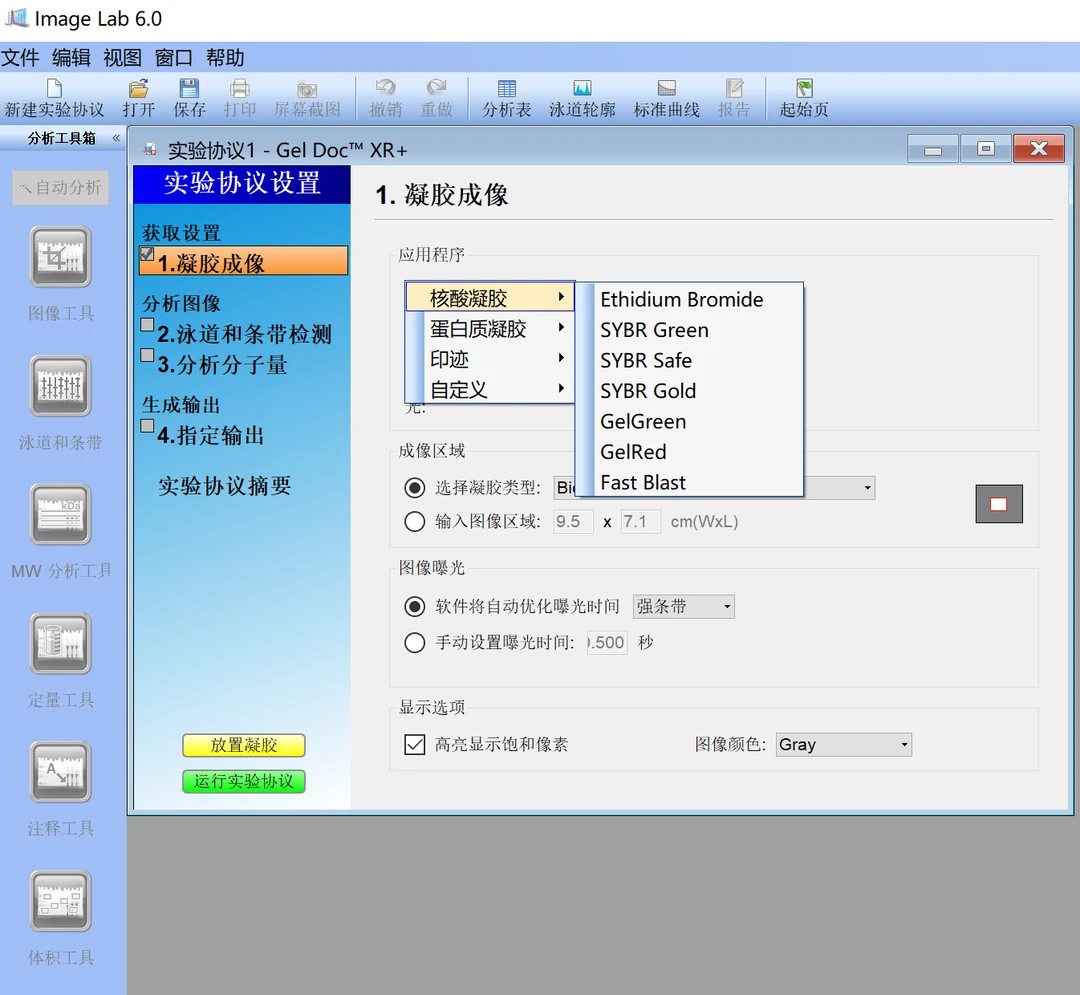Image resolution: width=1080 pixels, height=995 pixels.
Task: Choose GelRed from submenu
Action: (x=689, y=452)
